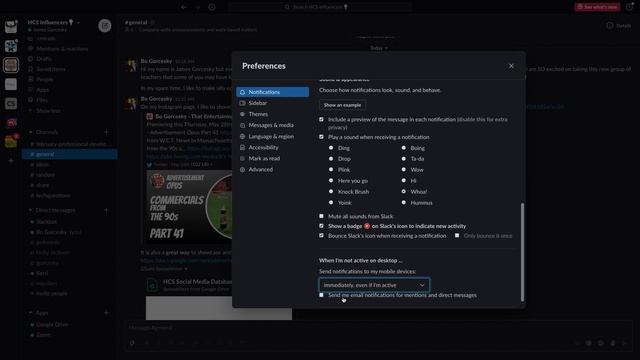This screenshot has width=640, height=360.
Task: Click the add workspace plus icon in left rail
Action: [11, 161]
